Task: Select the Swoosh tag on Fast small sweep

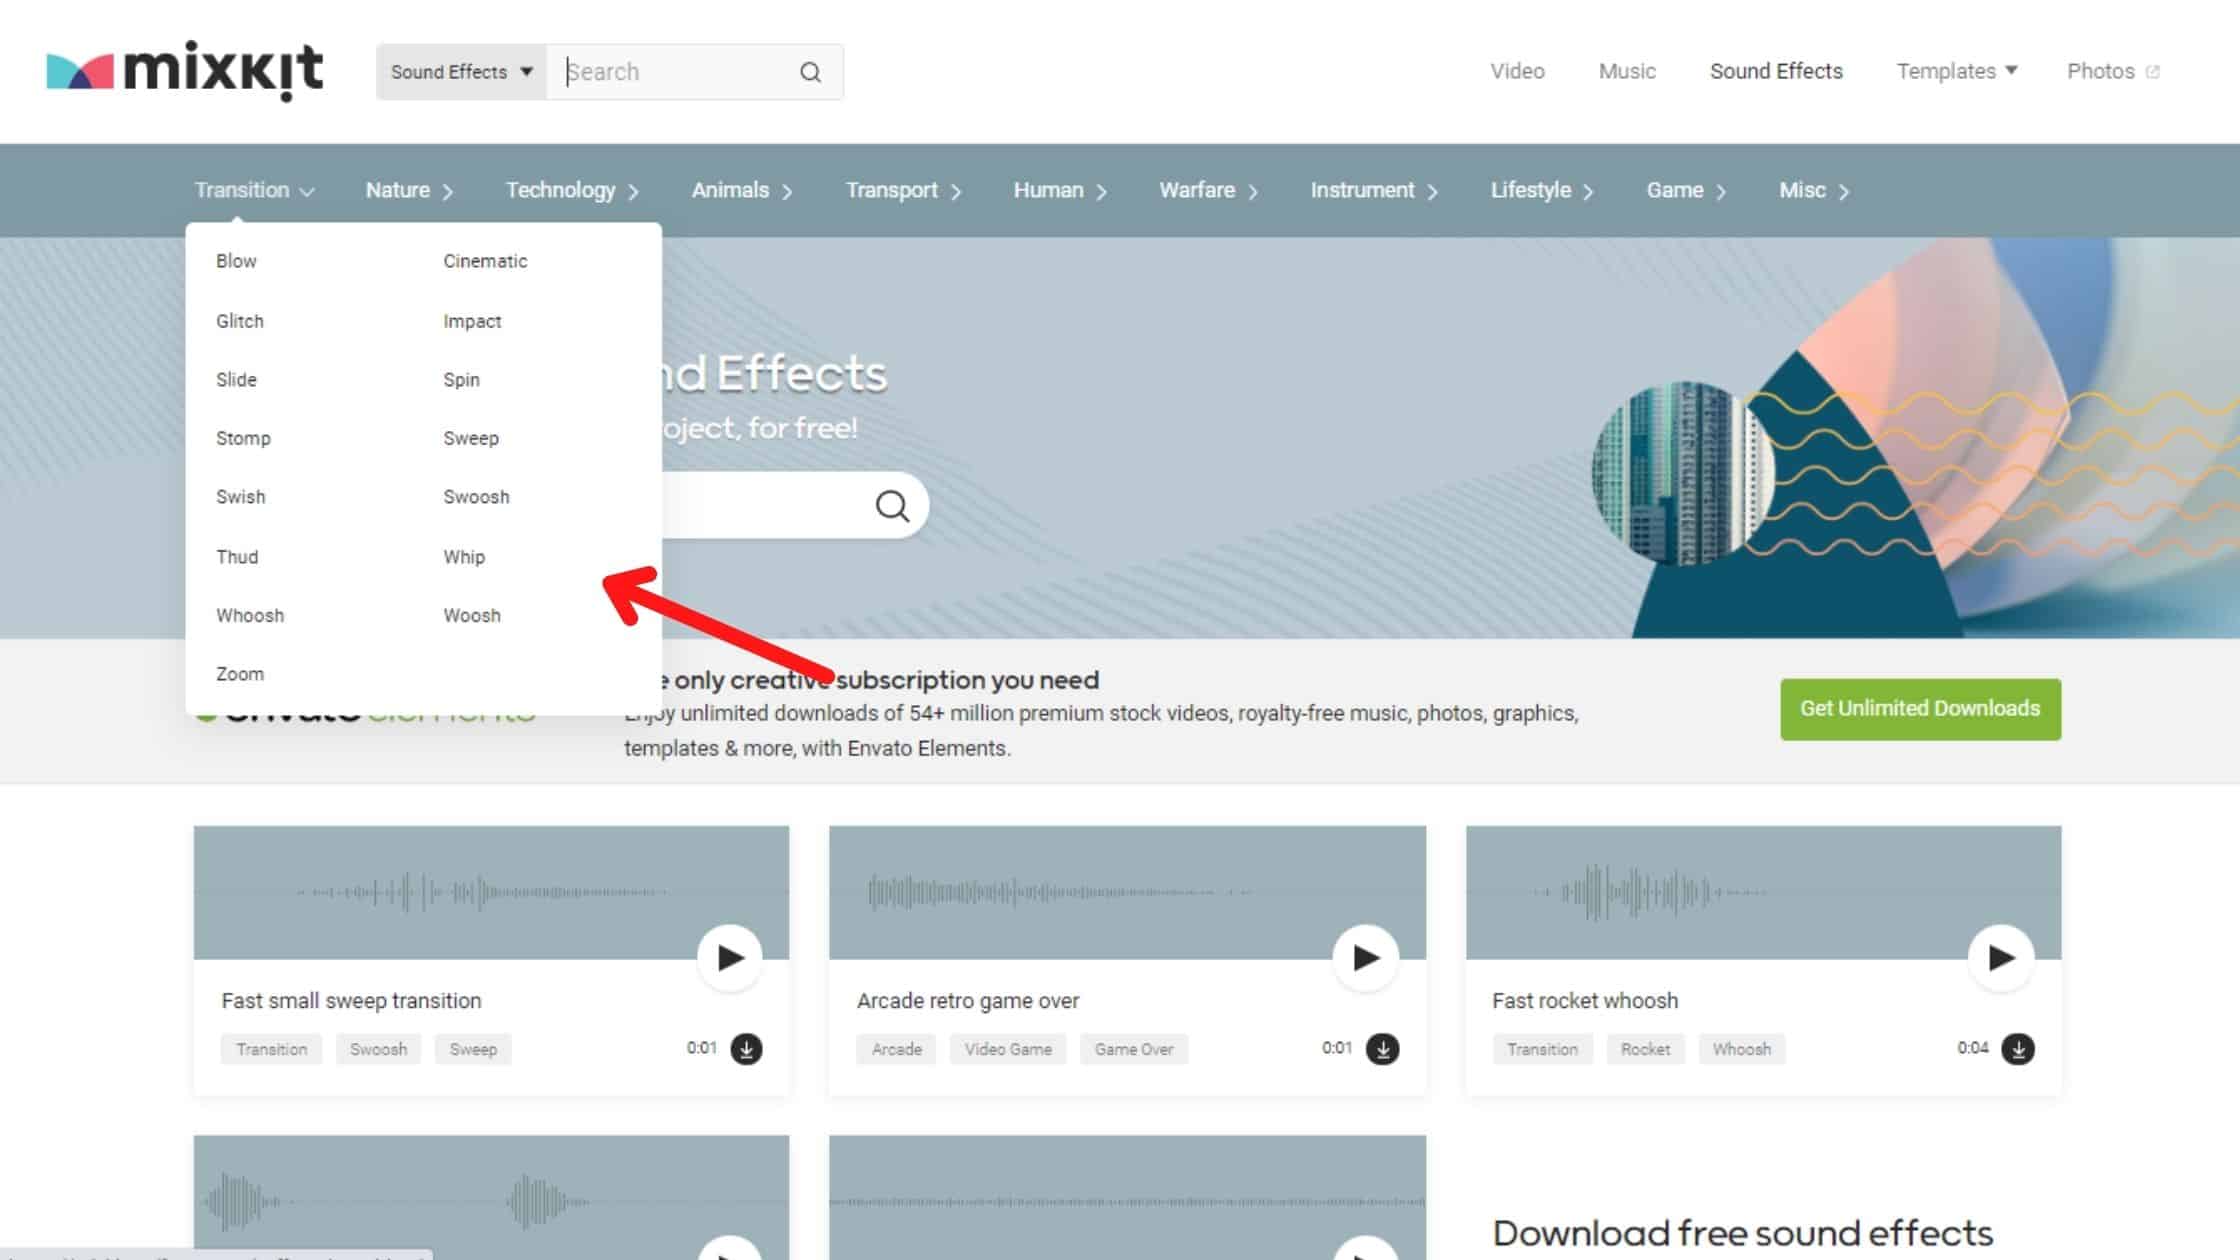Action: tap(378, 1048)
